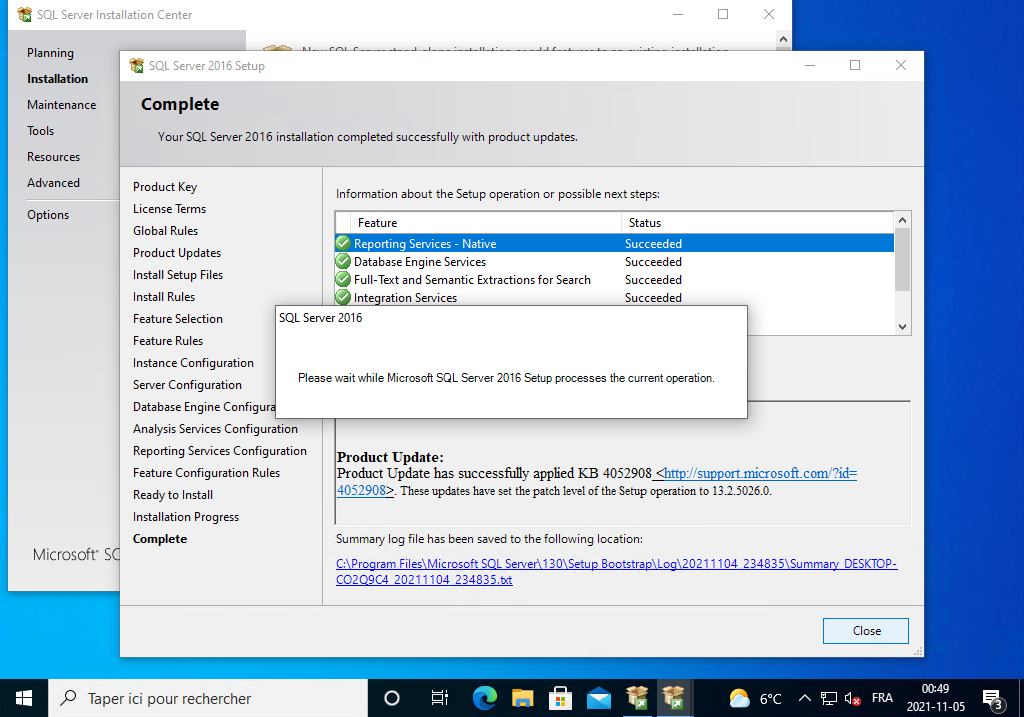The image size is (1024, 717).
Task: Open the Summary log file link
Action: pyautogui.click(x=616, y=571)
